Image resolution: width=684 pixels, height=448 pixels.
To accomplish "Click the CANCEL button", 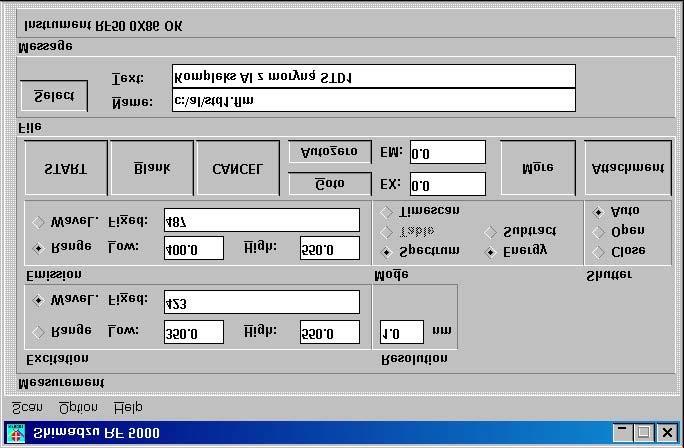I will pos(238,168).
